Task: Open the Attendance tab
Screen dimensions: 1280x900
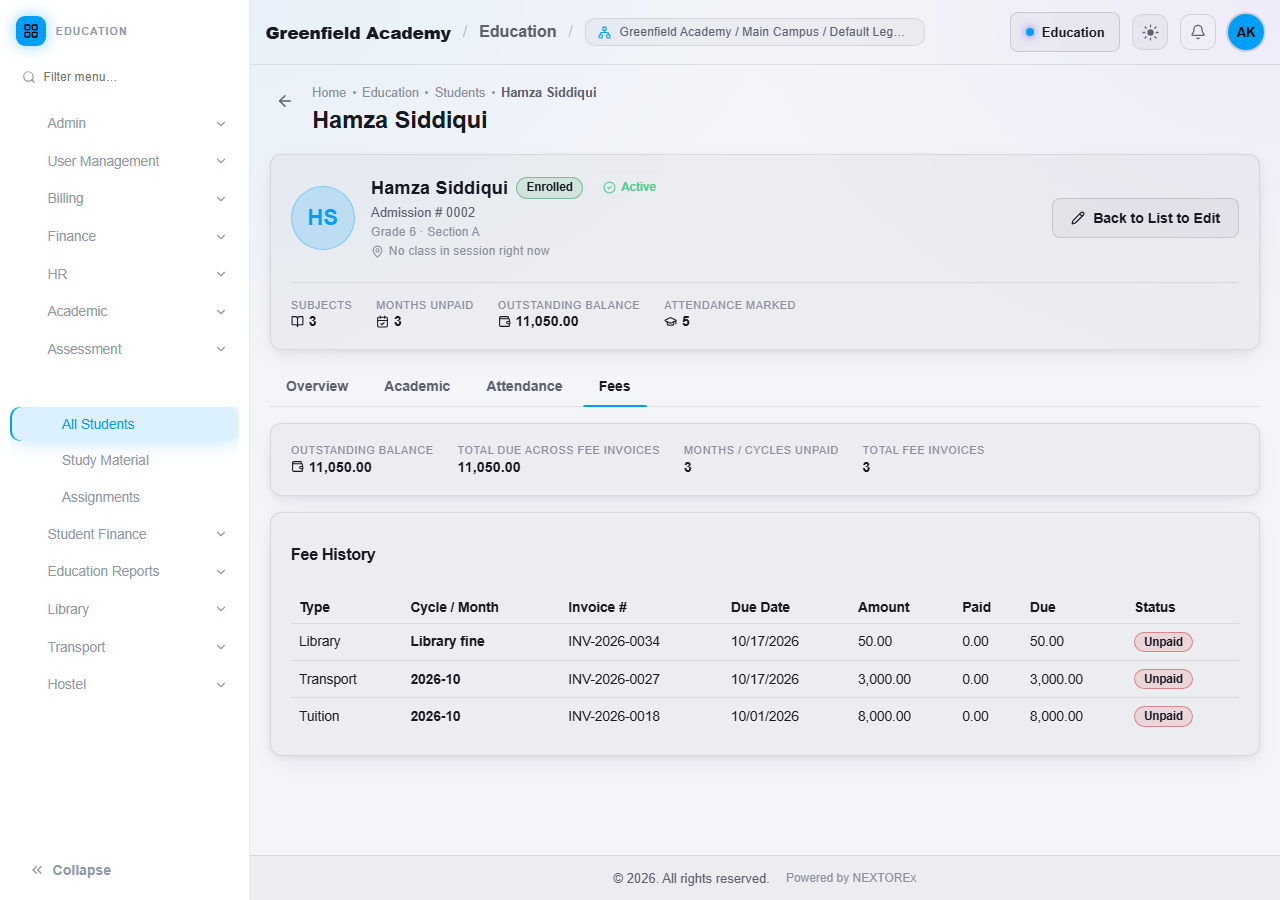Action: click(524, 386)
